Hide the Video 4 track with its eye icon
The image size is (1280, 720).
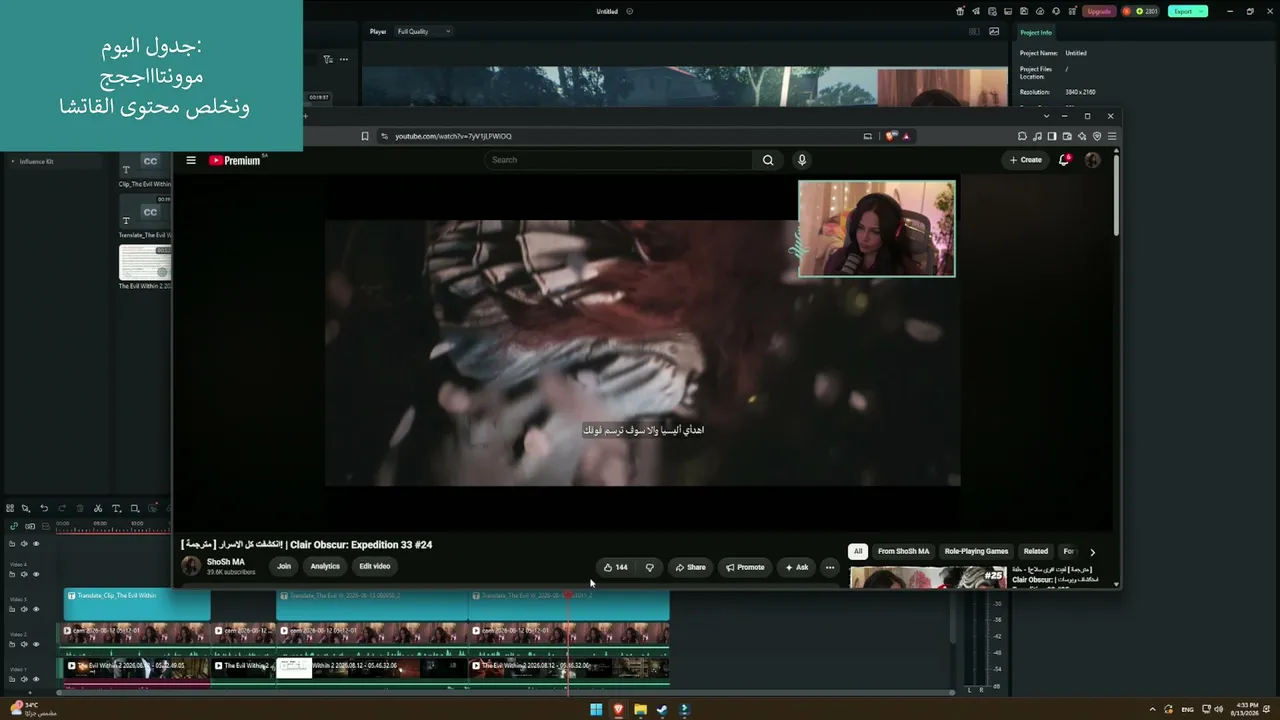pos(36,574)
